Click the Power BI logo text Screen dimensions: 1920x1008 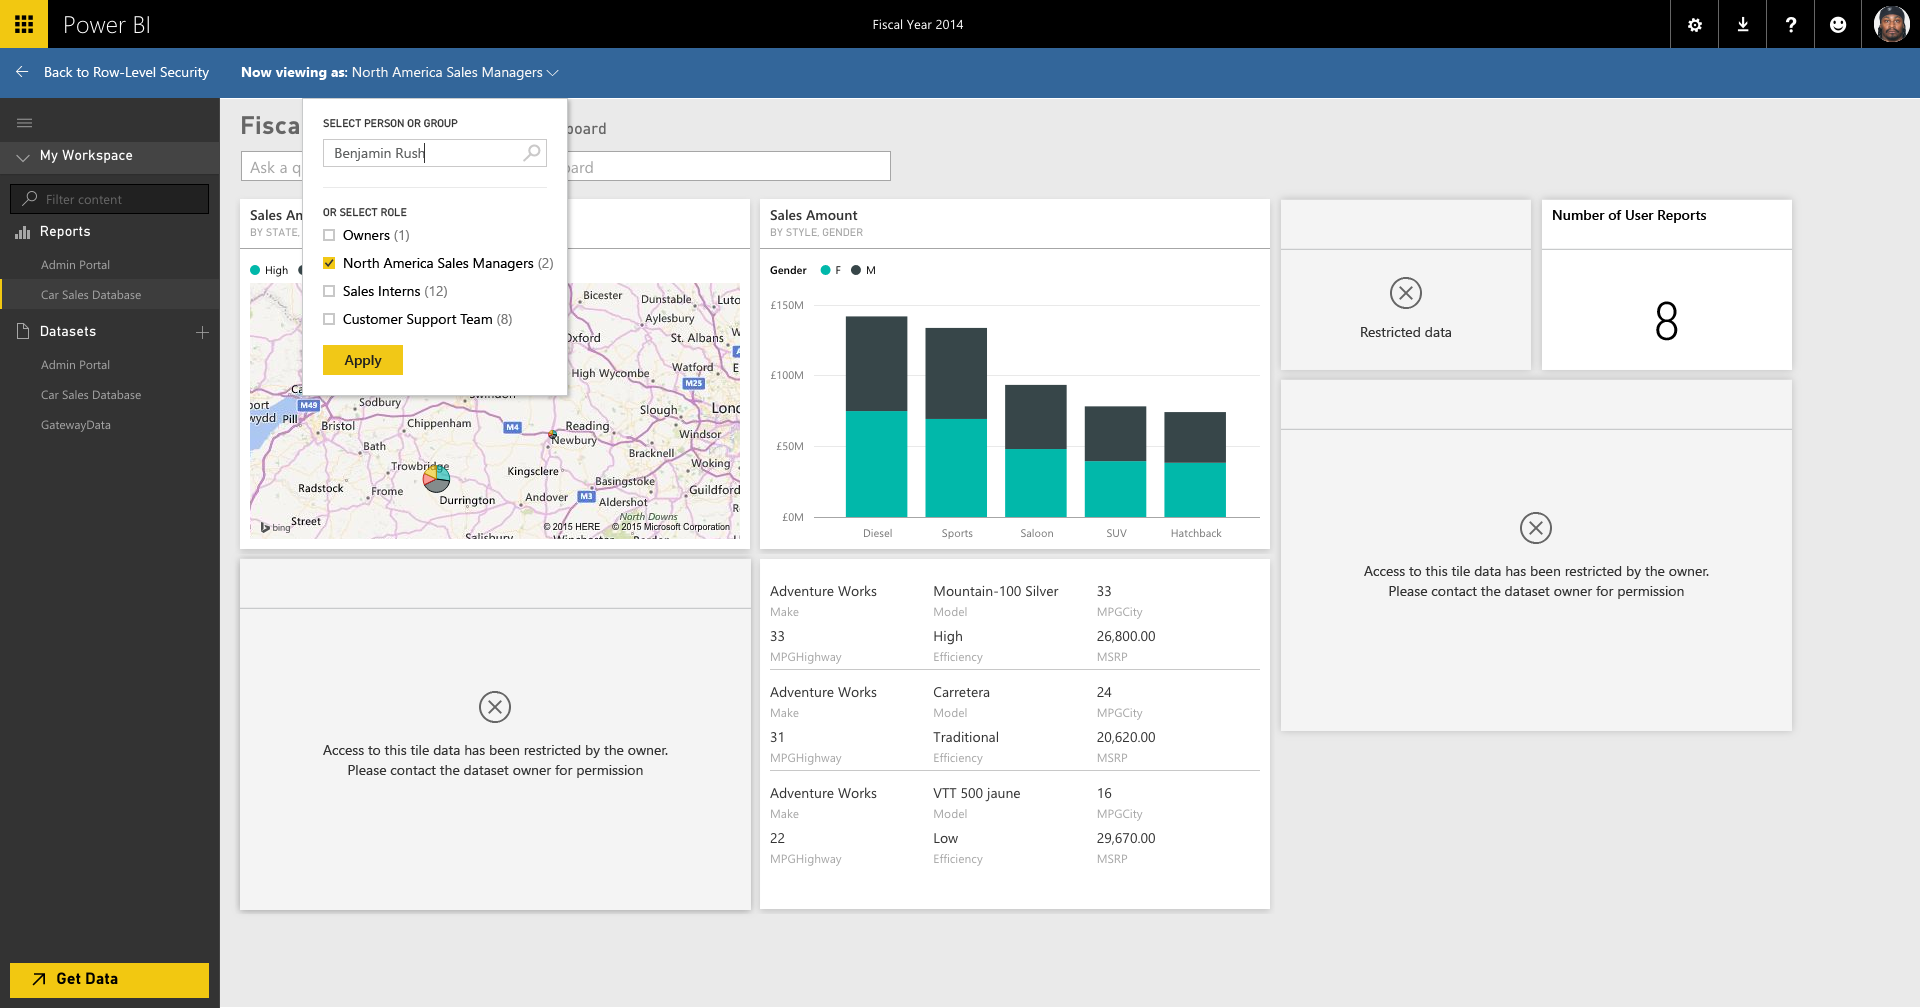(x=107, y=25)
